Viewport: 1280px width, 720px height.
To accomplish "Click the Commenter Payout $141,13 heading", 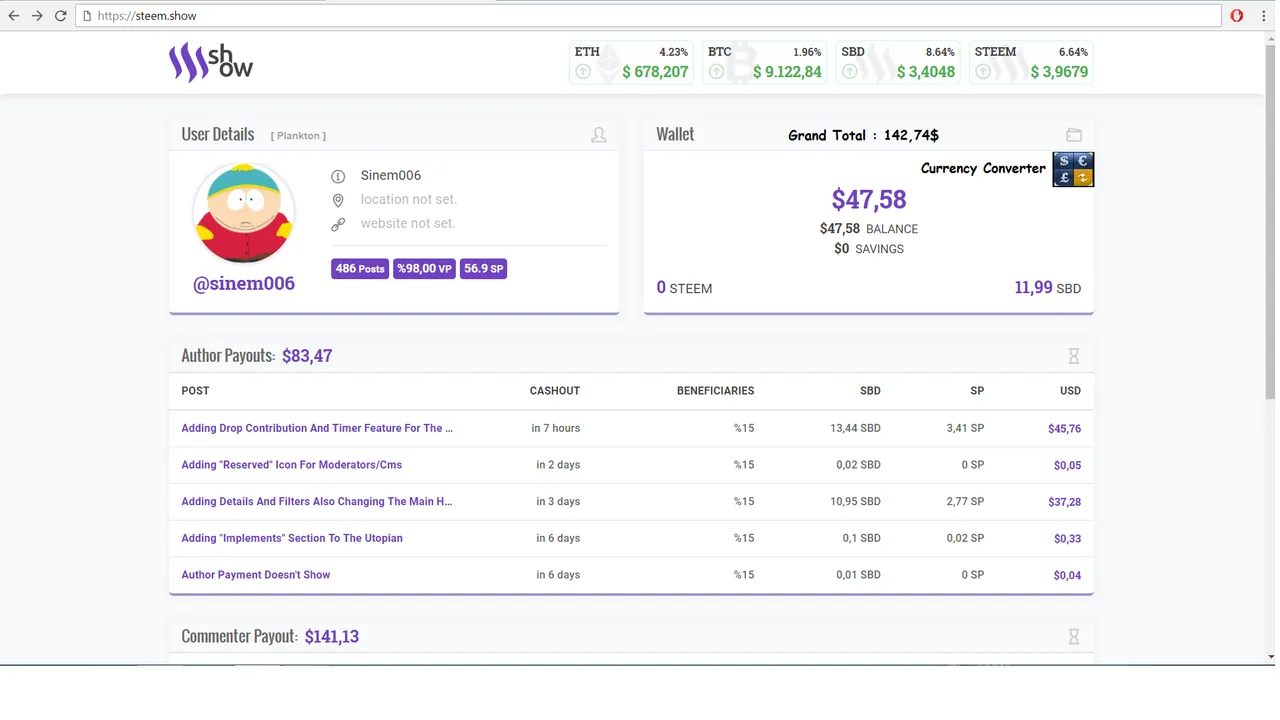I will (x=270, y=637).
